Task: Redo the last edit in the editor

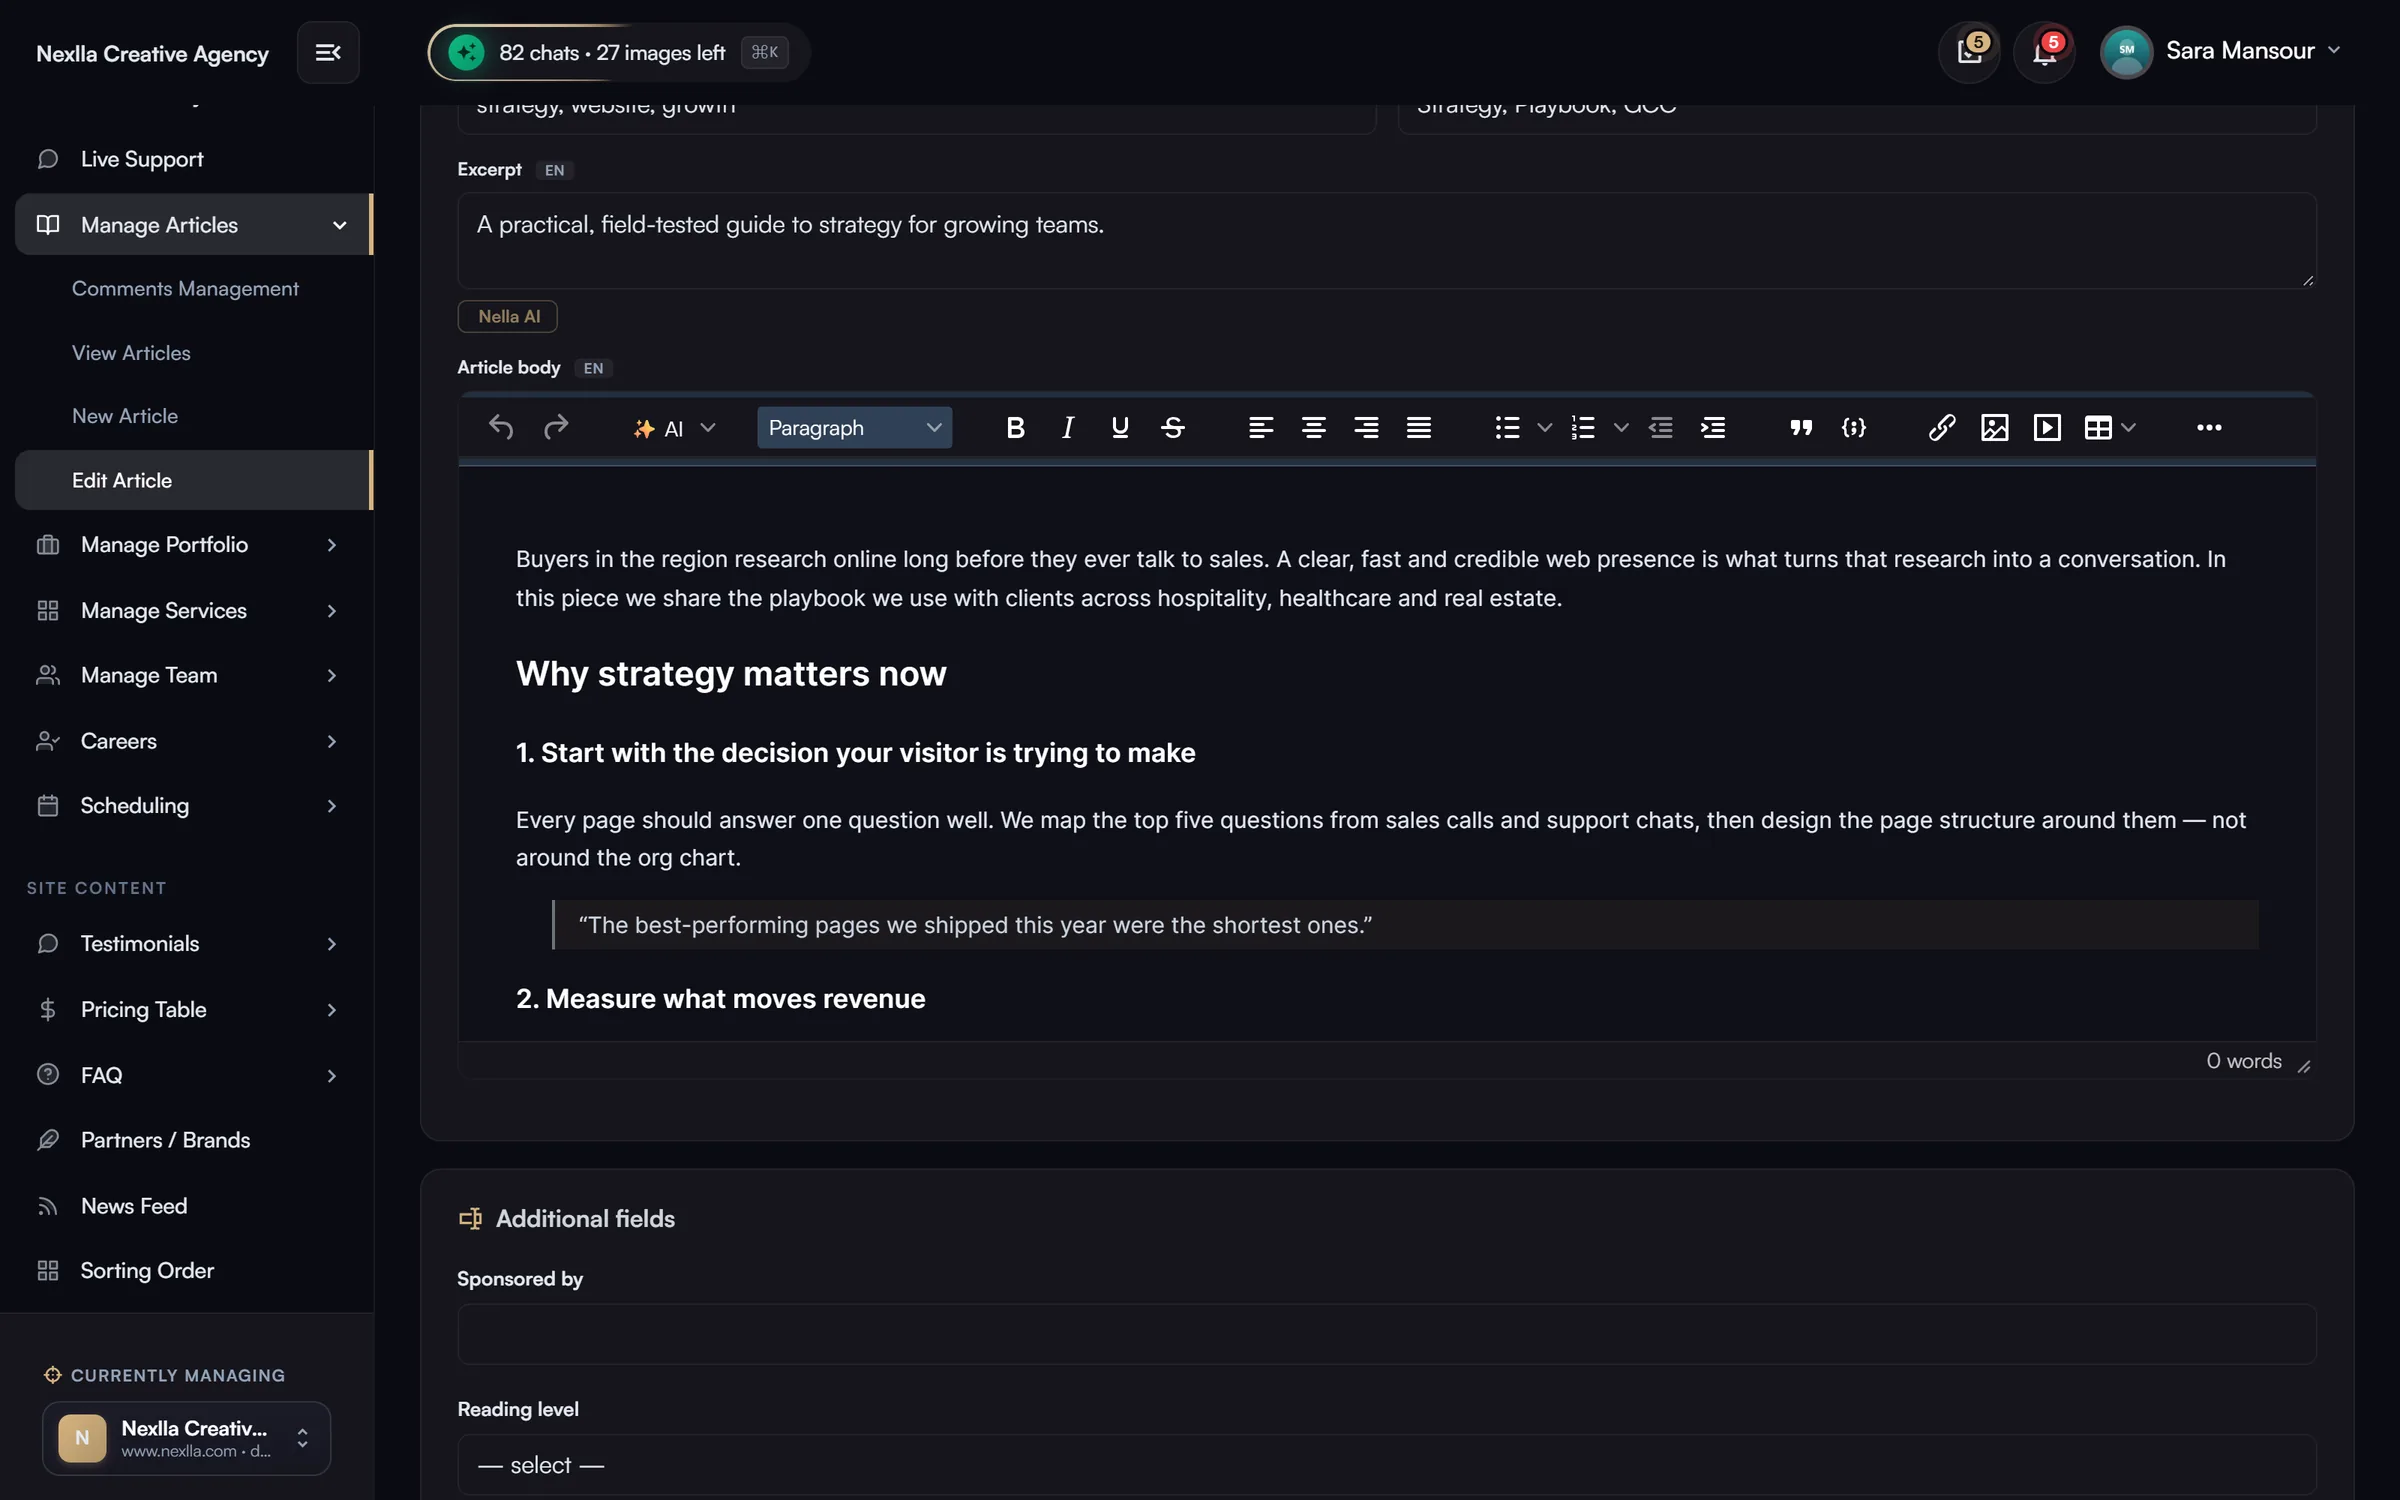Action: 555,428
